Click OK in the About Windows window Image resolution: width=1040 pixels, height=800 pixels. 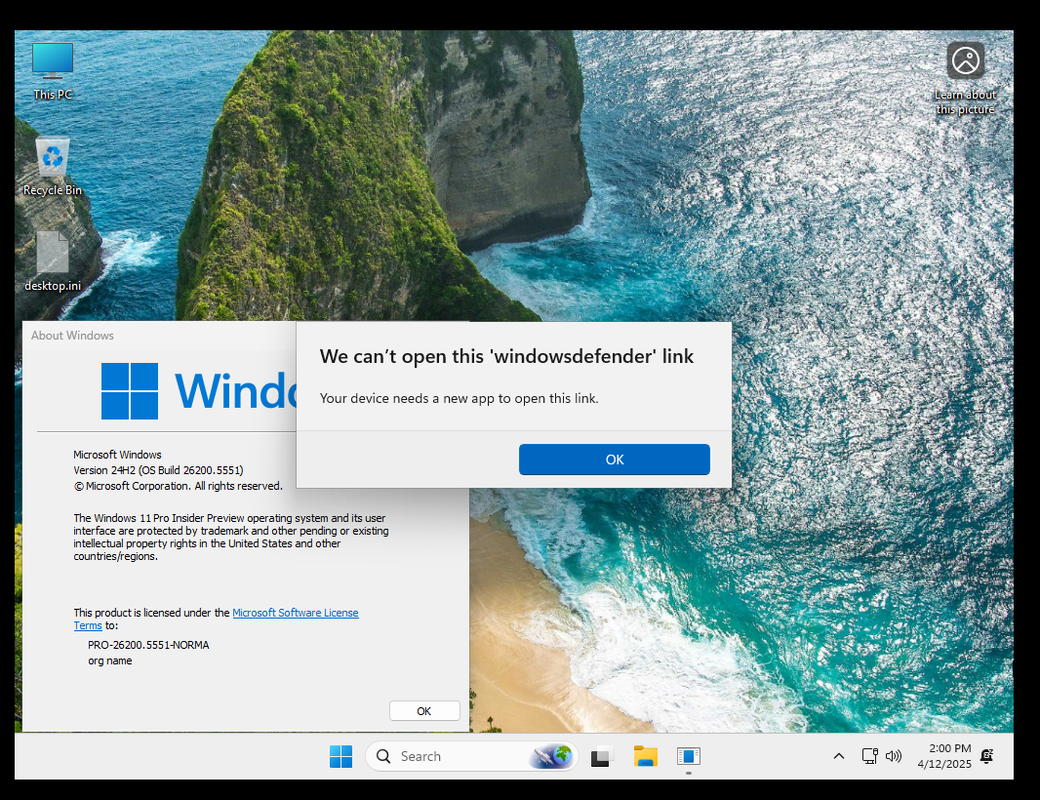[x=424, y=711]
